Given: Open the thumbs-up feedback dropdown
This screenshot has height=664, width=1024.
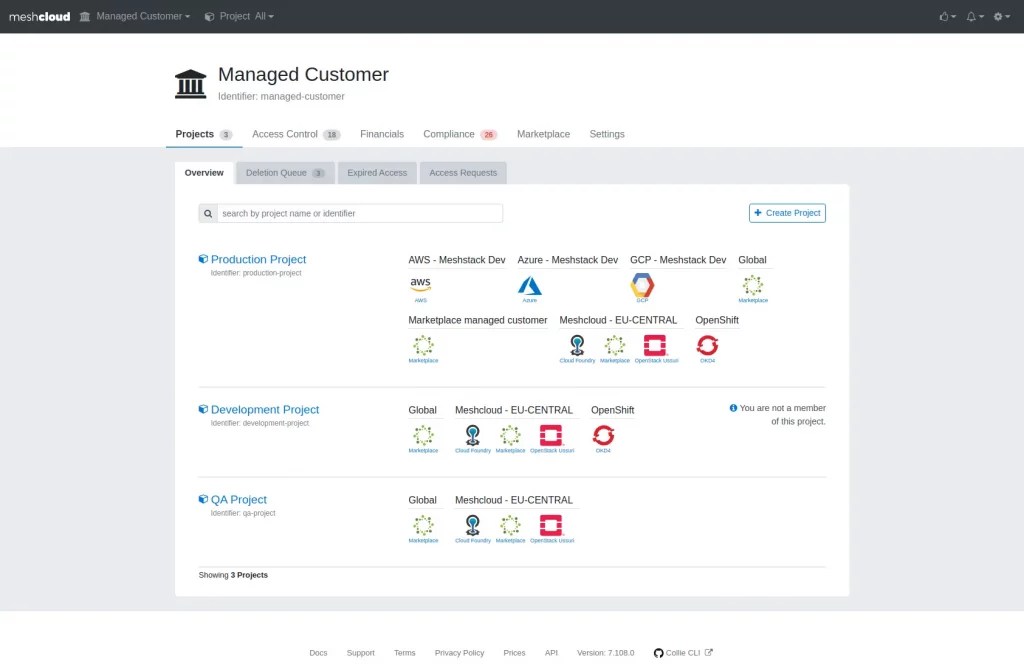Looking at the screenshot, I should tap(948, 16).
